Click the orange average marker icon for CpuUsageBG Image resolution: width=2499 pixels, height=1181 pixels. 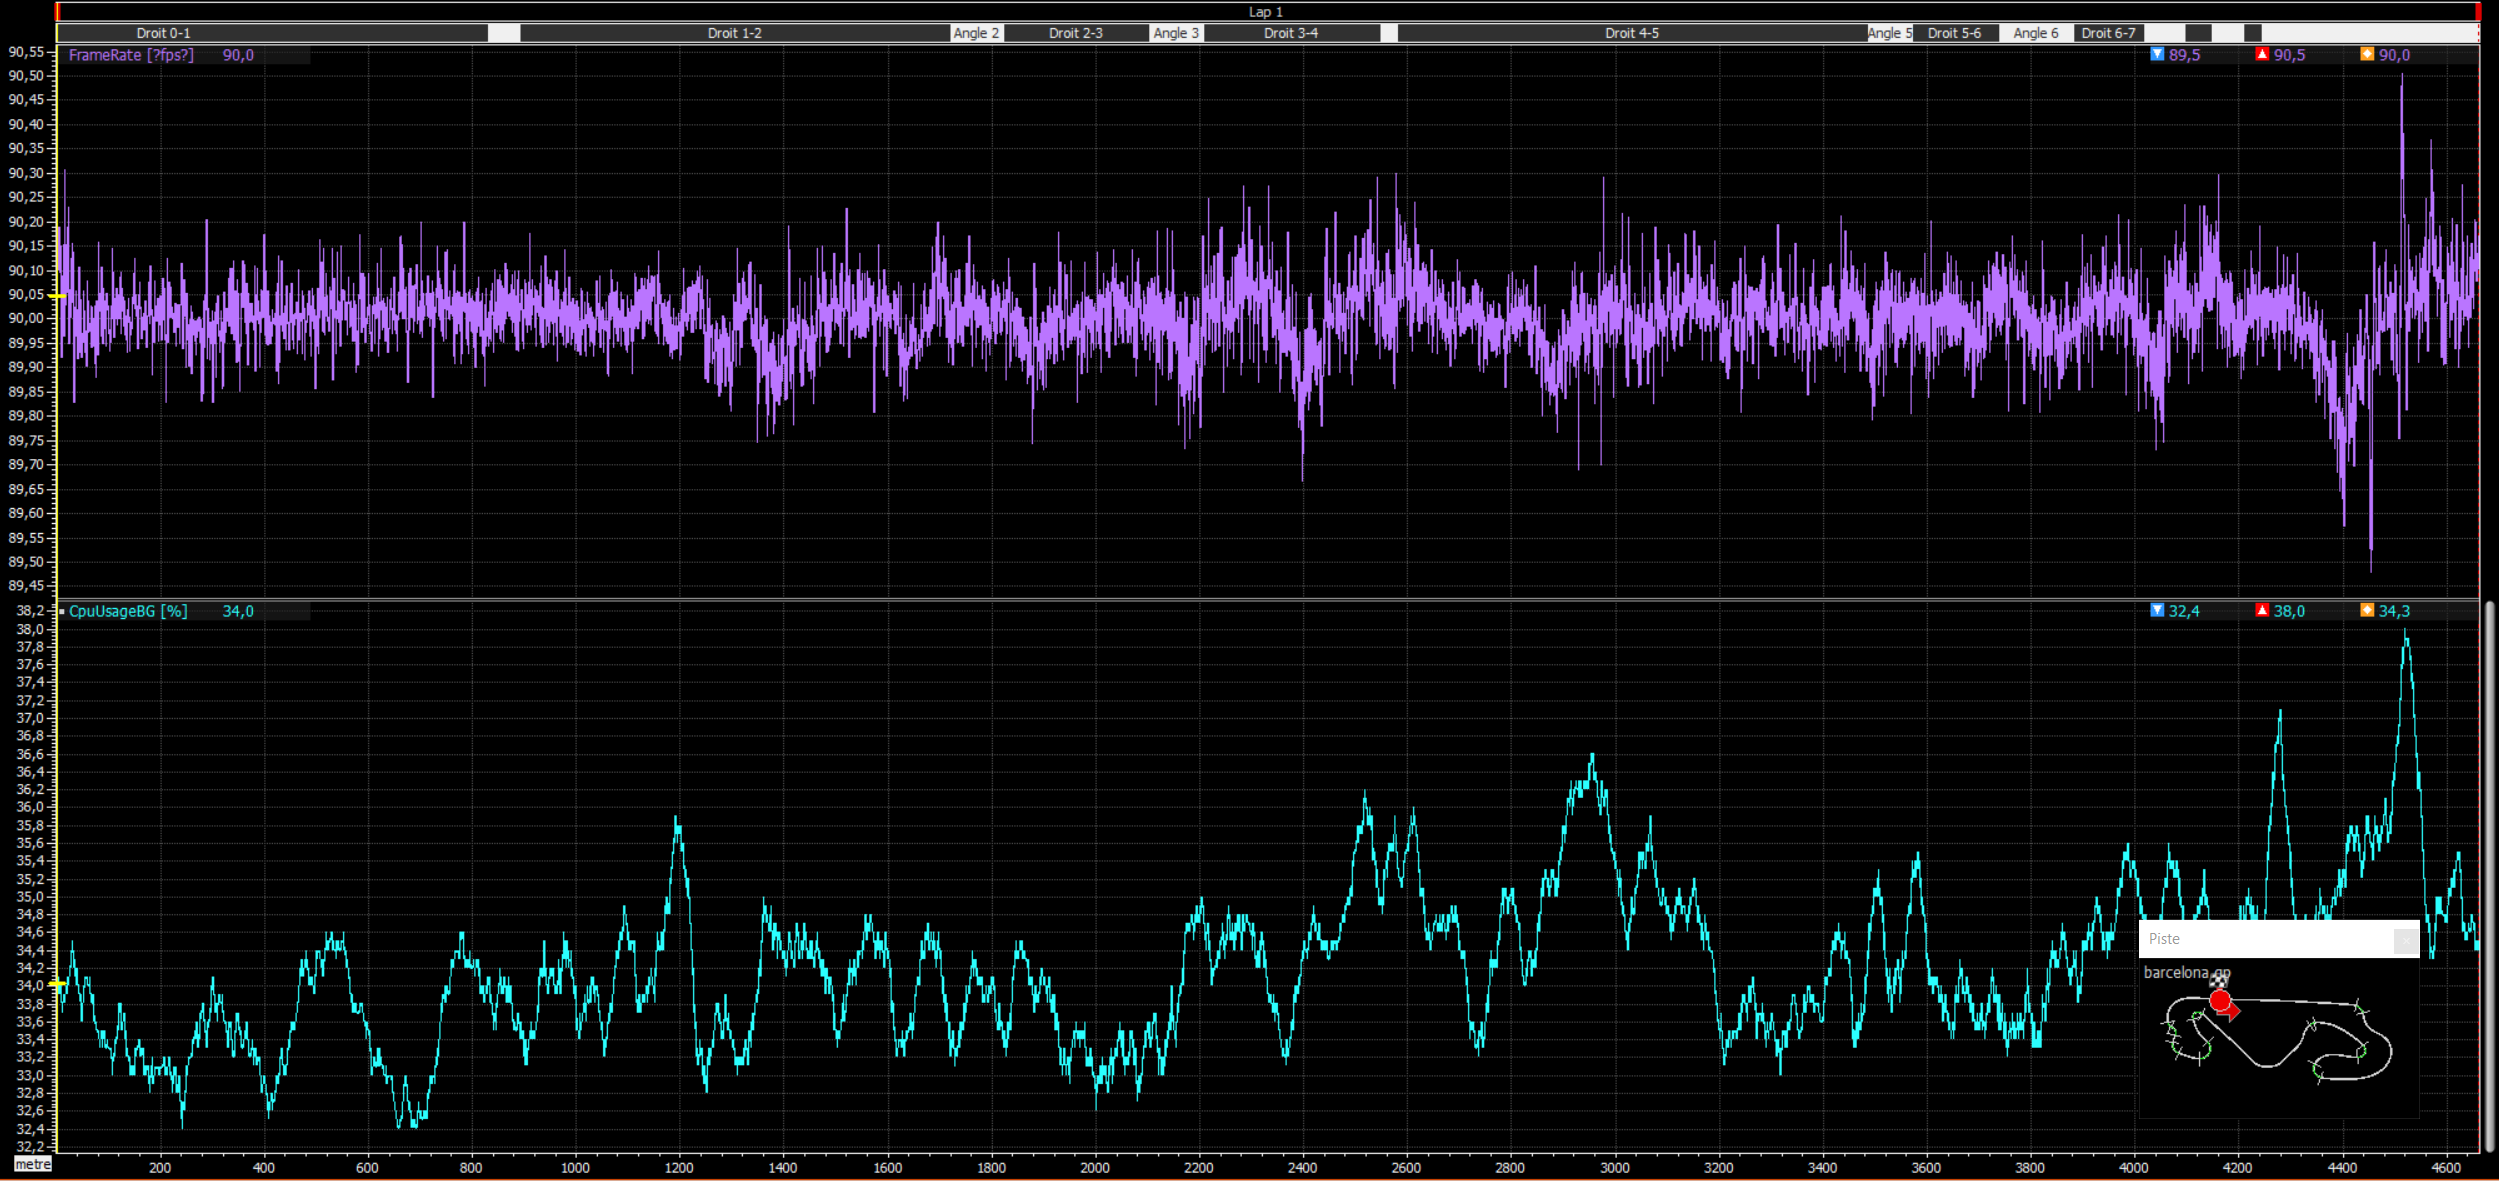(x=2367, y=610)
